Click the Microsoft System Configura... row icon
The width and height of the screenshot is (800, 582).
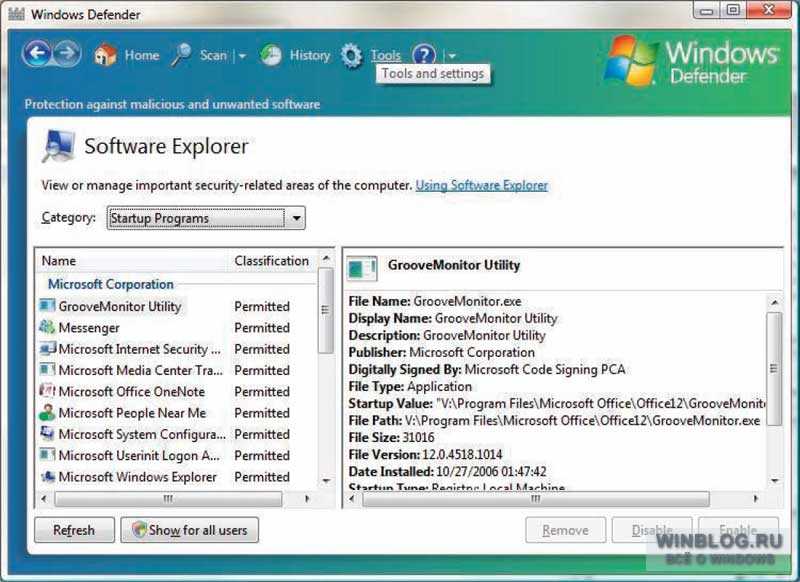47,434
